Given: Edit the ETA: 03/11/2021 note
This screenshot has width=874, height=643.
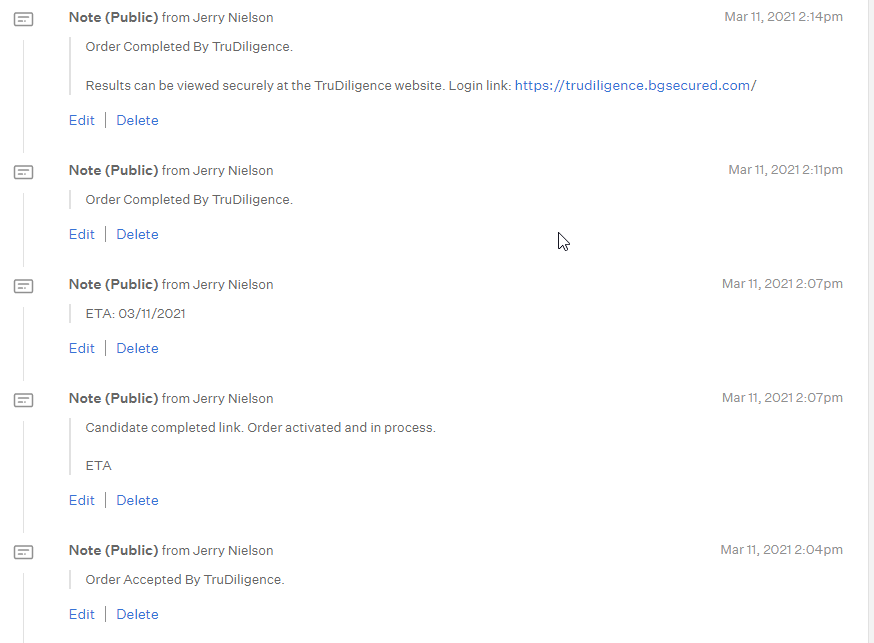Looking at the screenshot, I should pos(81,348).
